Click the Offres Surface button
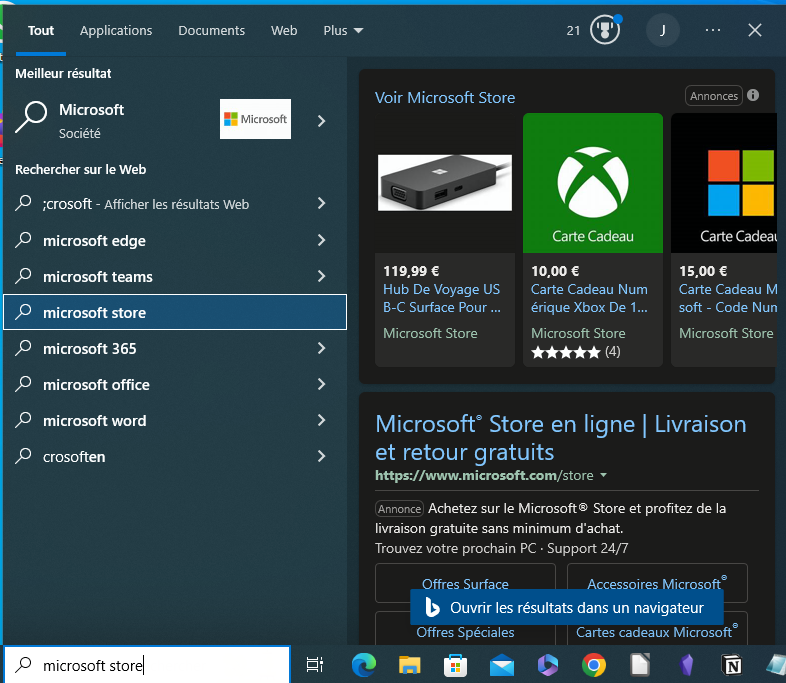The height and width of the screenshot is (683, 786). [x=465, y=583]
